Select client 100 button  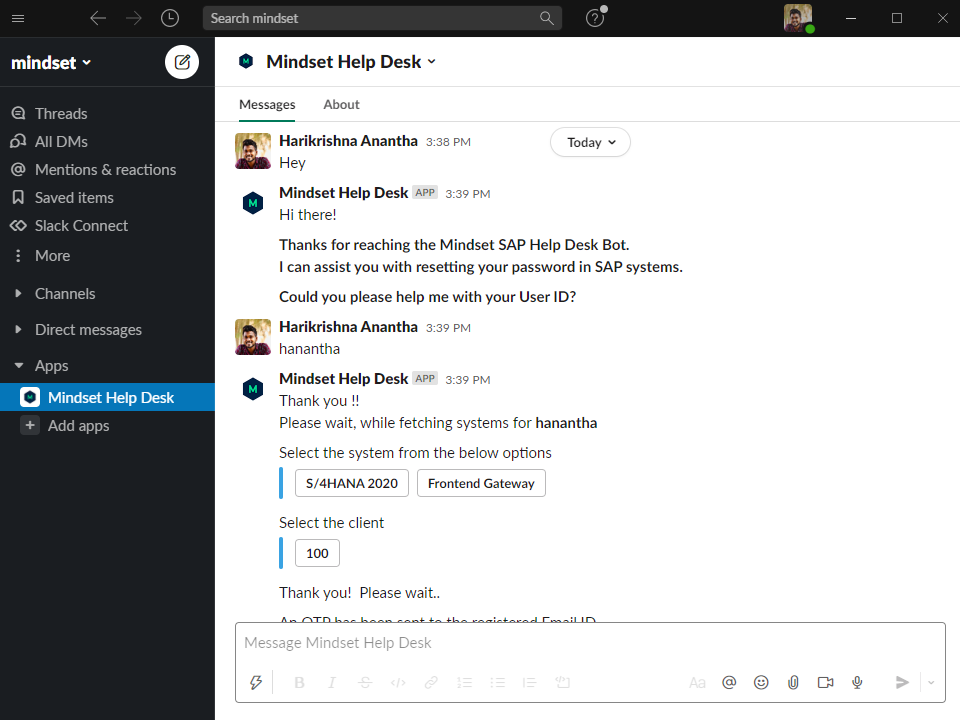(317, 553)
